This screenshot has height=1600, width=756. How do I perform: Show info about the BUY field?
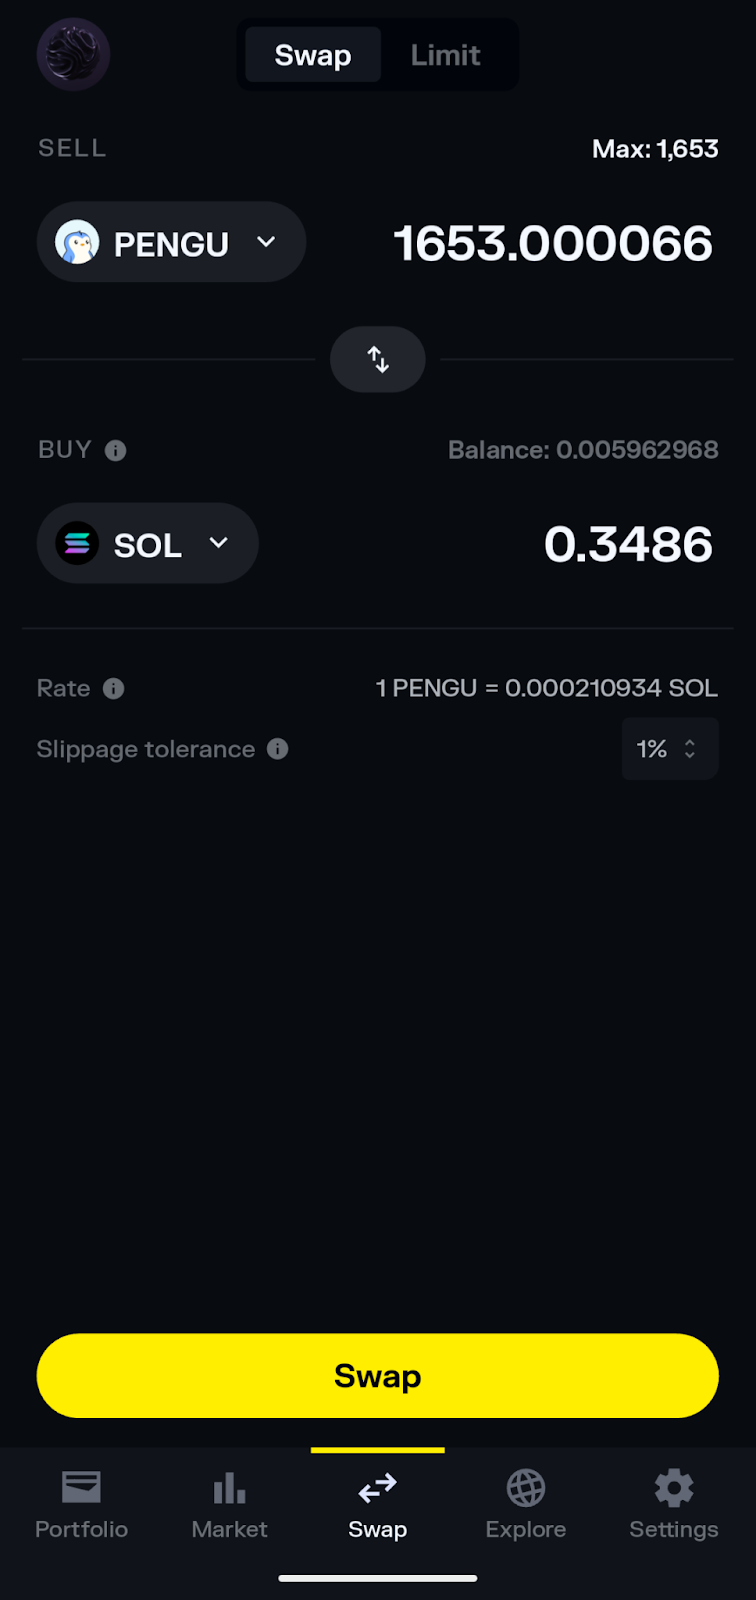point(116,451)
